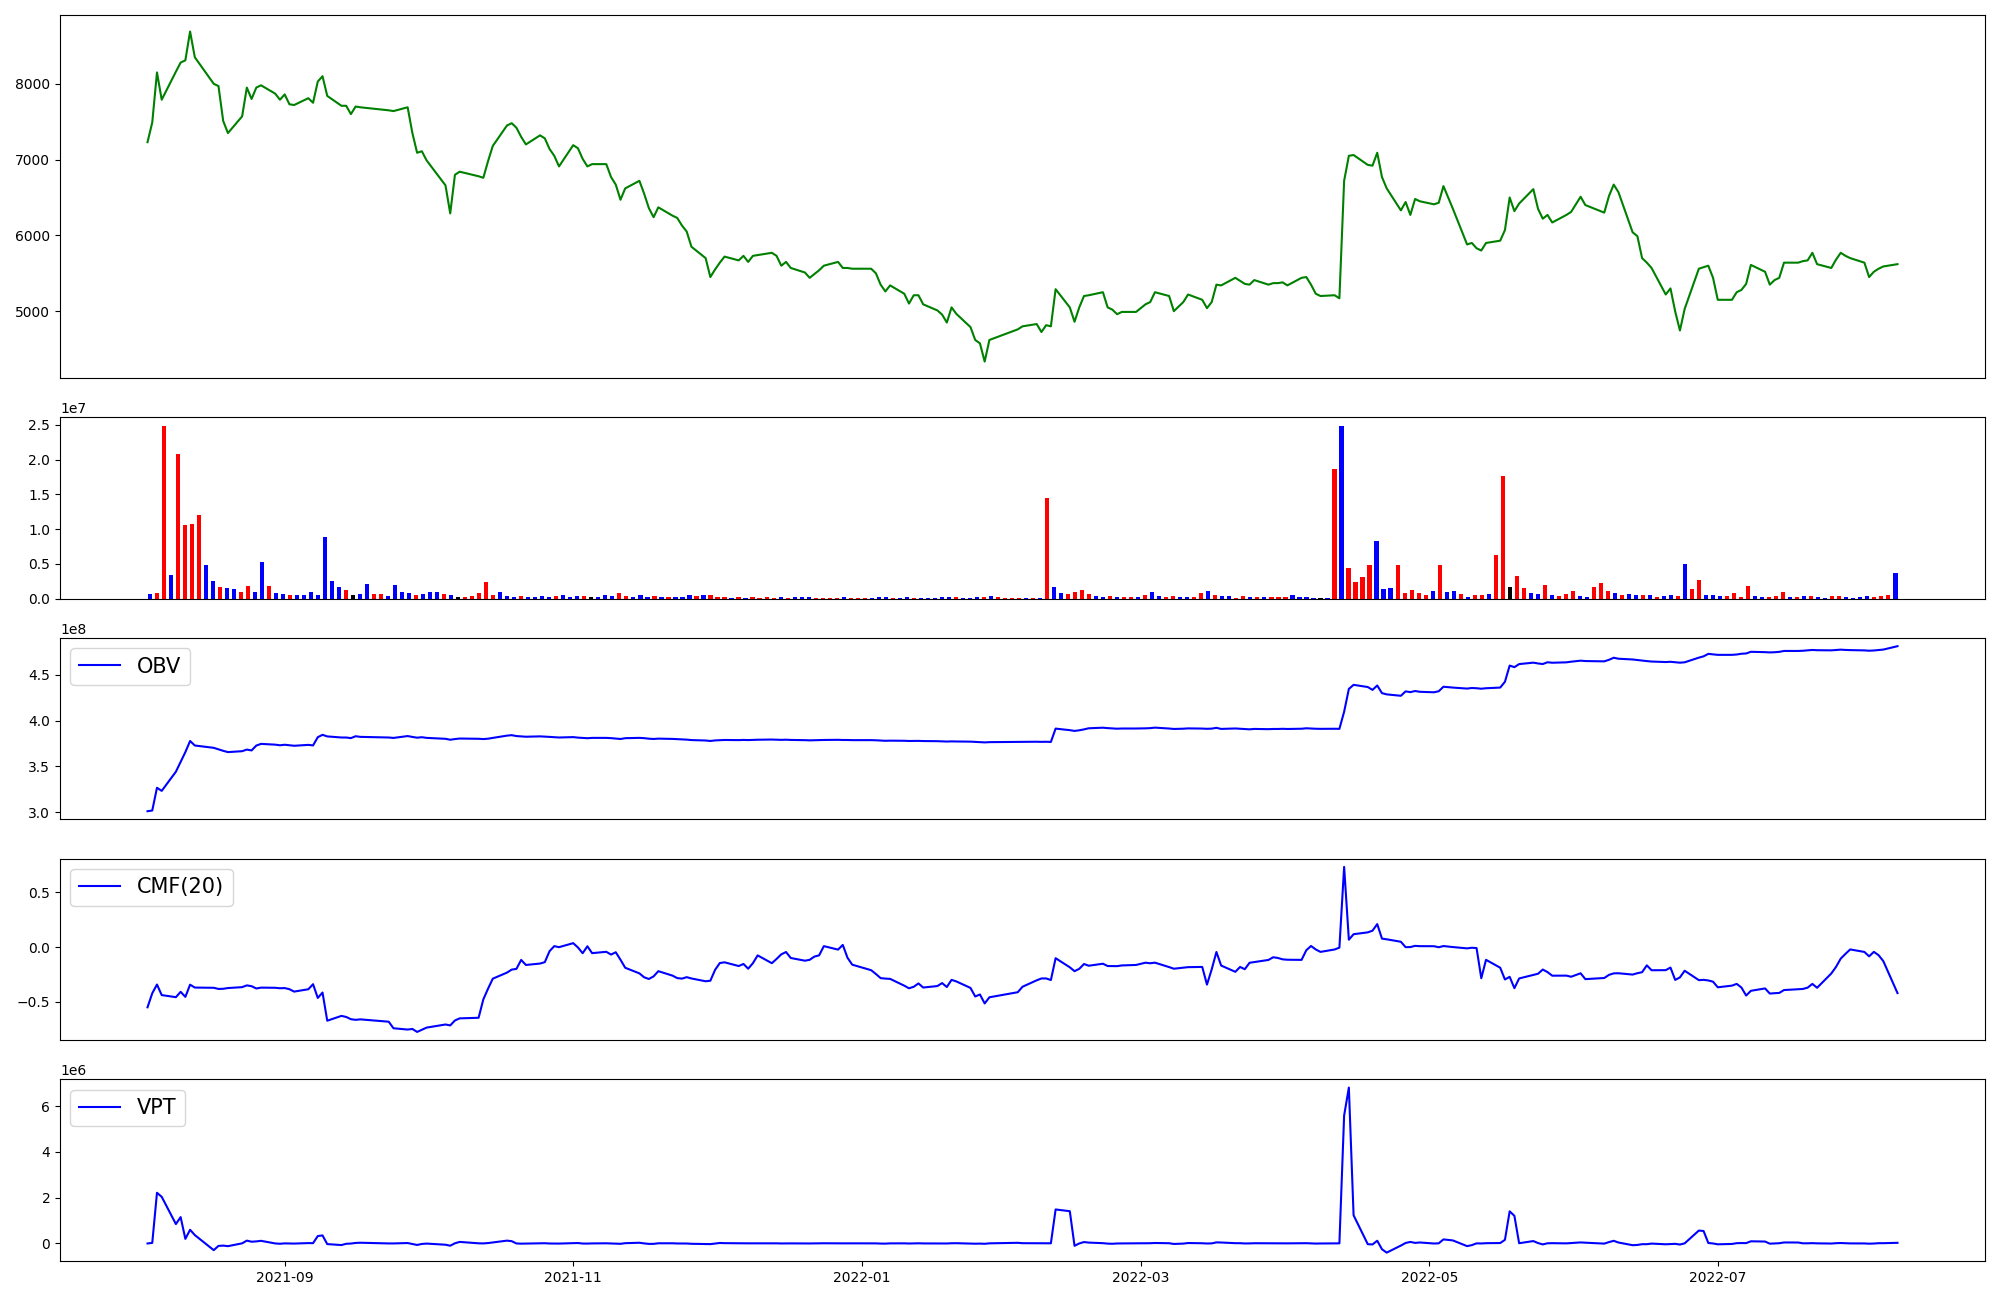Click the sharp peak of the CMF line
Image resolution: width=2000 pixels, height=1300 pixels.
coord(1343,867)
